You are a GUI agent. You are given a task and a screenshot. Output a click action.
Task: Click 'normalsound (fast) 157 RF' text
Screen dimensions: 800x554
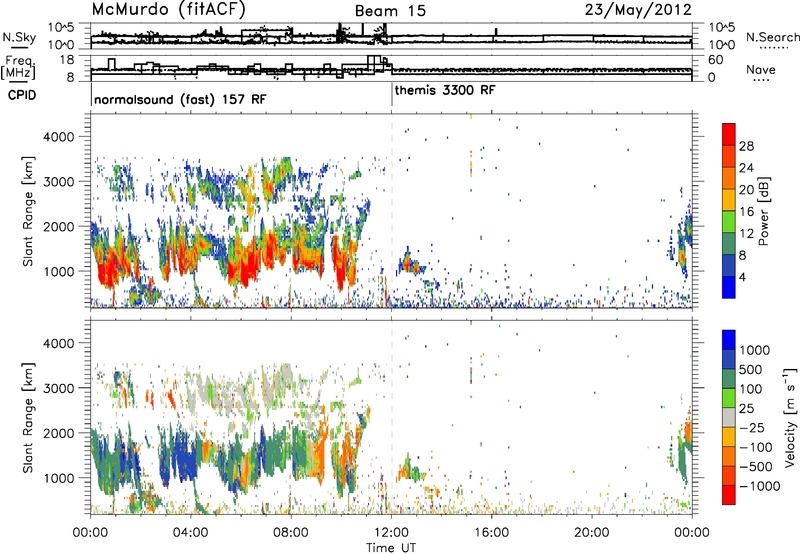point(180,99)
